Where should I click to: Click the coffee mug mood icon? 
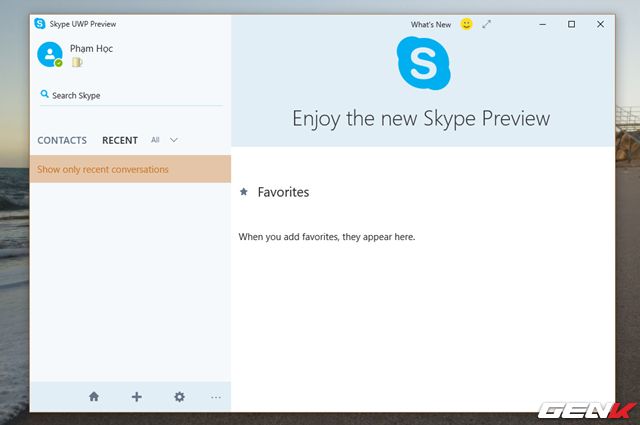coord(77,62)
